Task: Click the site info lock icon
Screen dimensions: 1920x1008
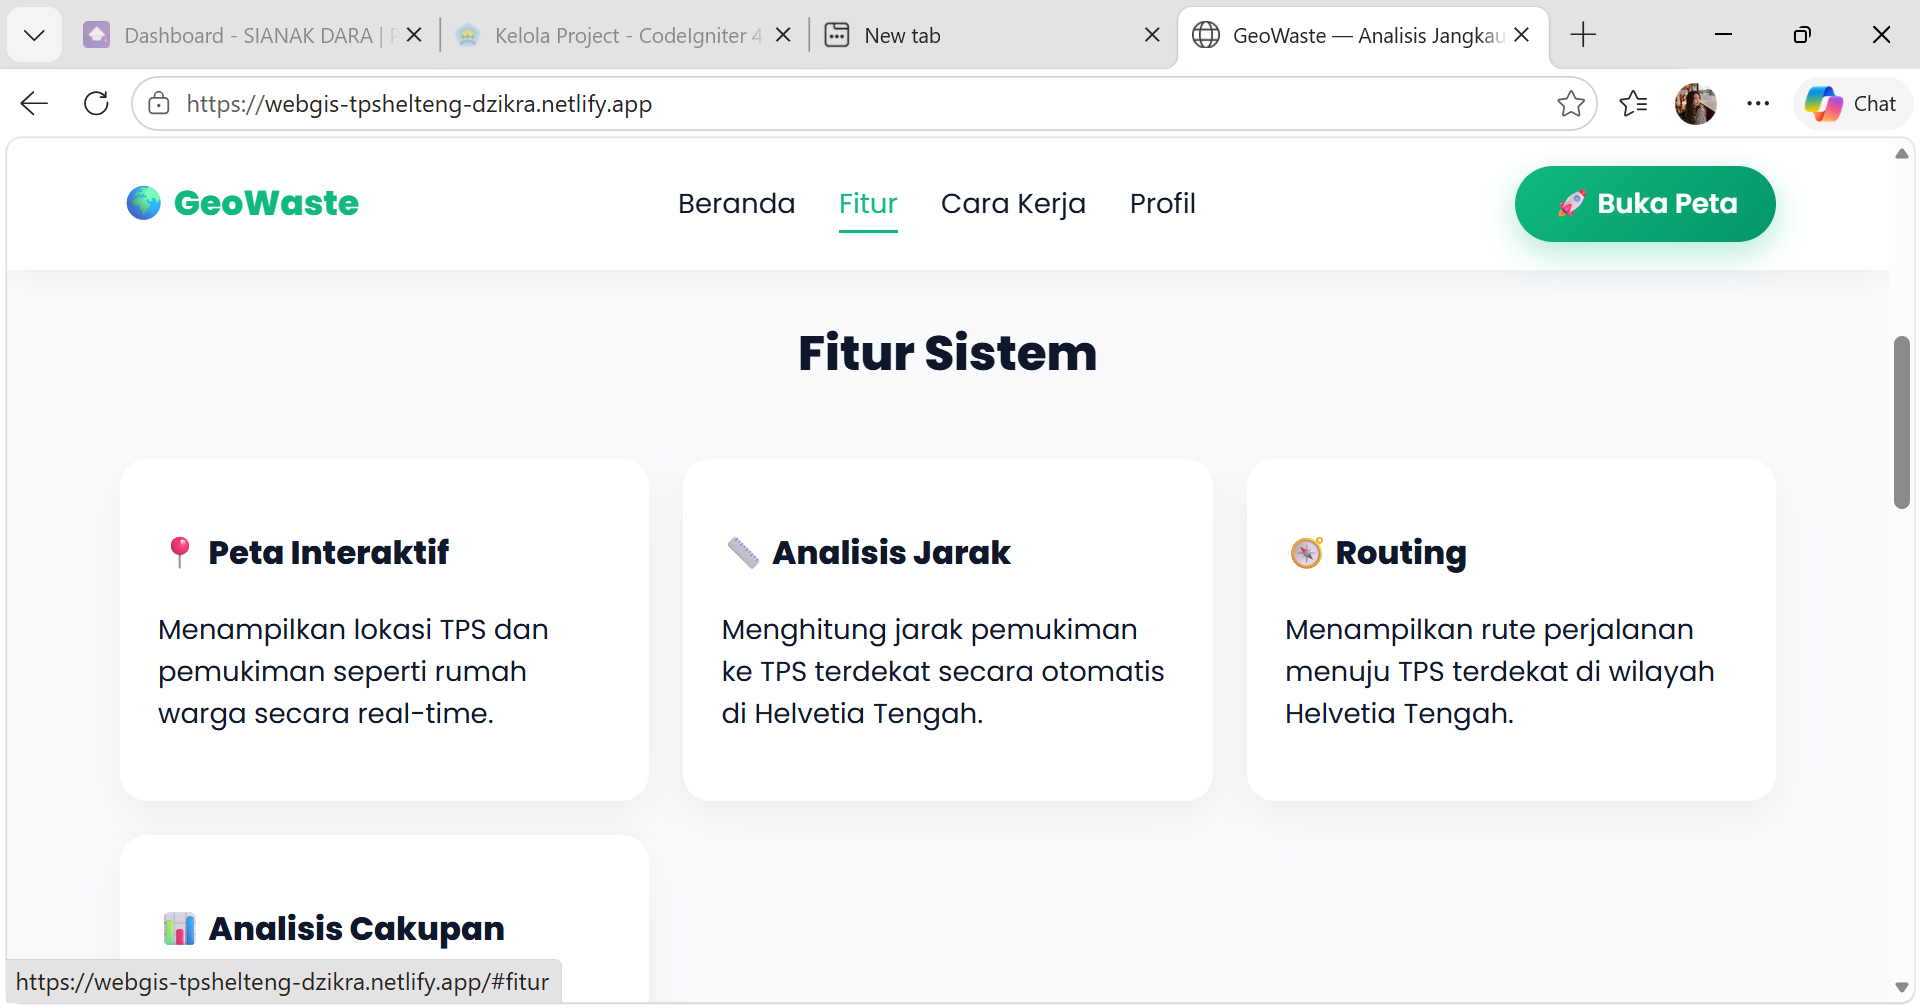Action: [159, 103]
